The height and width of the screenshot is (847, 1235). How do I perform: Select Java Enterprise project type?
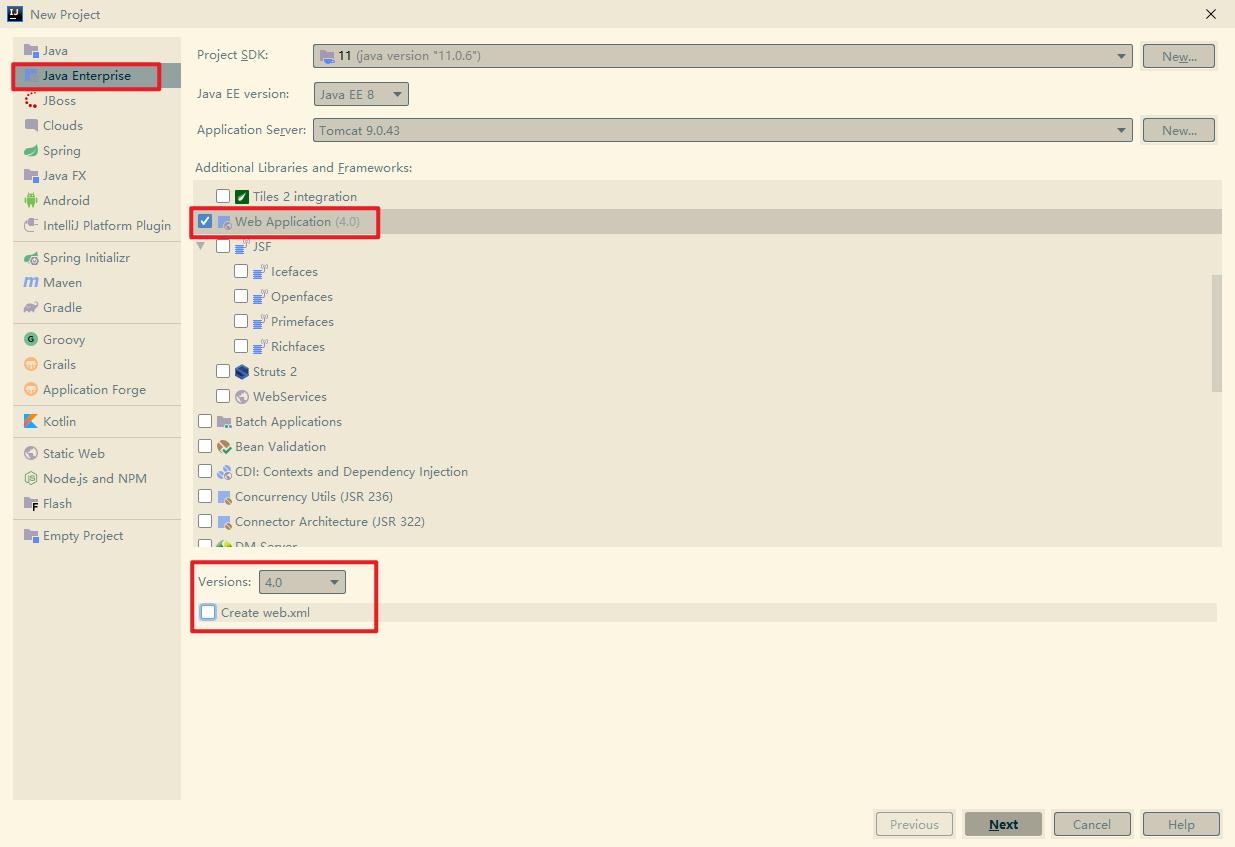pos(97,75)
